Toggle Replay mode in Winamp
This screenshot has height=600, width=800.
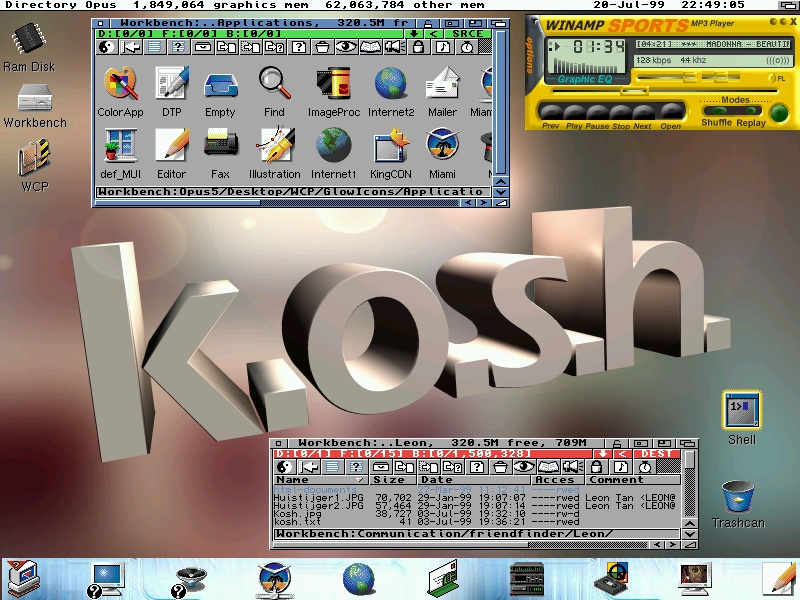coord(750,111)
